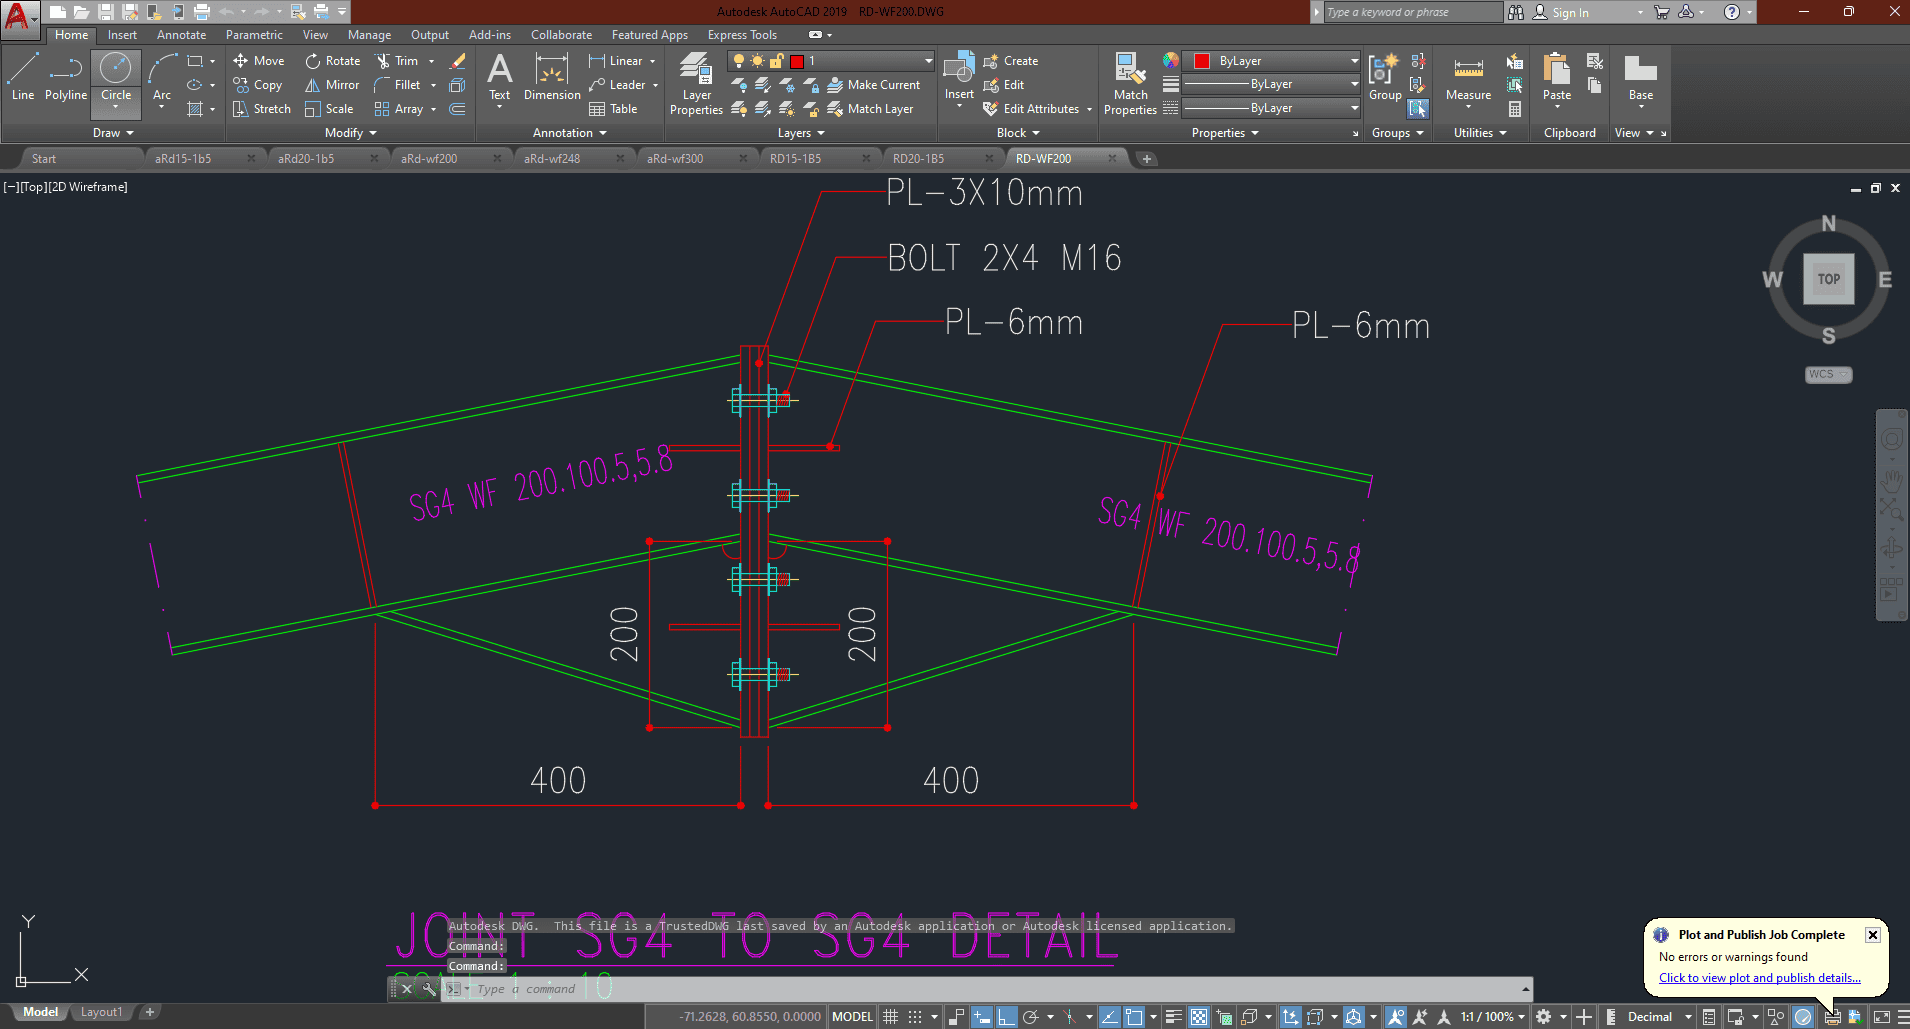Toggle grid display in status bar
Image resolution: width=1910 pixels, height=1029 pixels.
[890, 1017]
